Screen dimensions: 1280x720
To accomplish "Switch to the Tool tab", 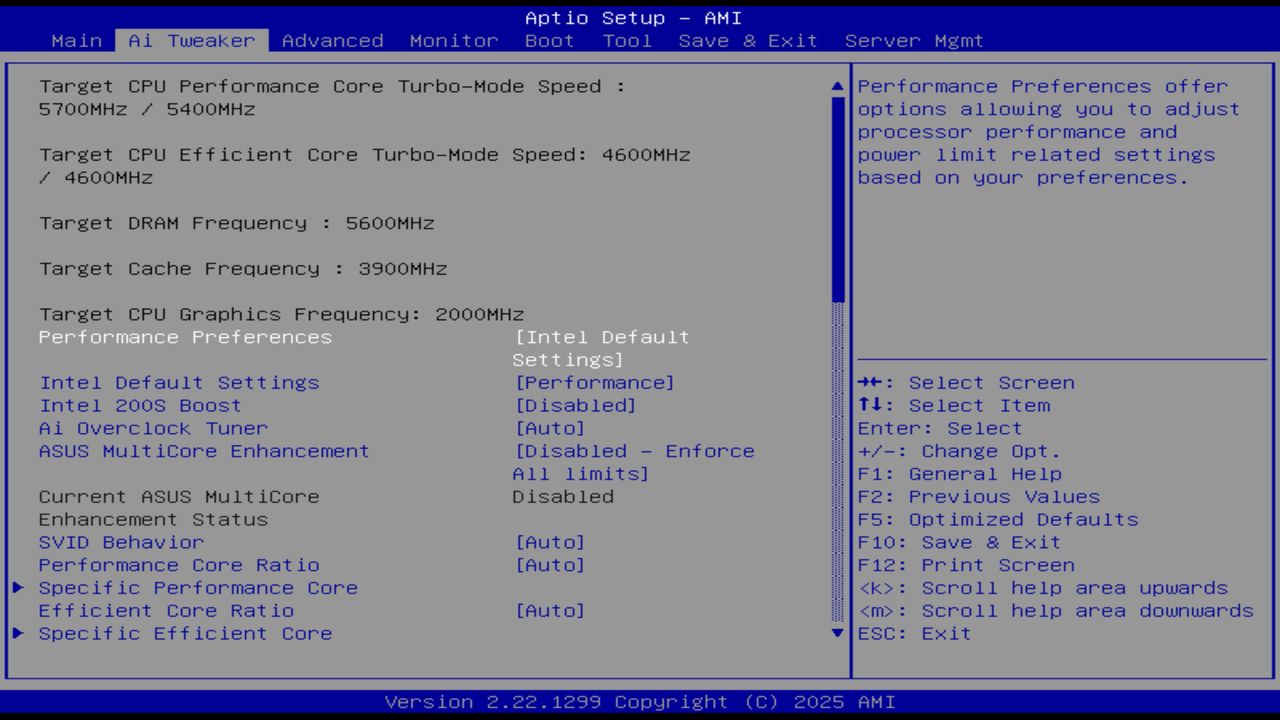I will click(627, 40).
